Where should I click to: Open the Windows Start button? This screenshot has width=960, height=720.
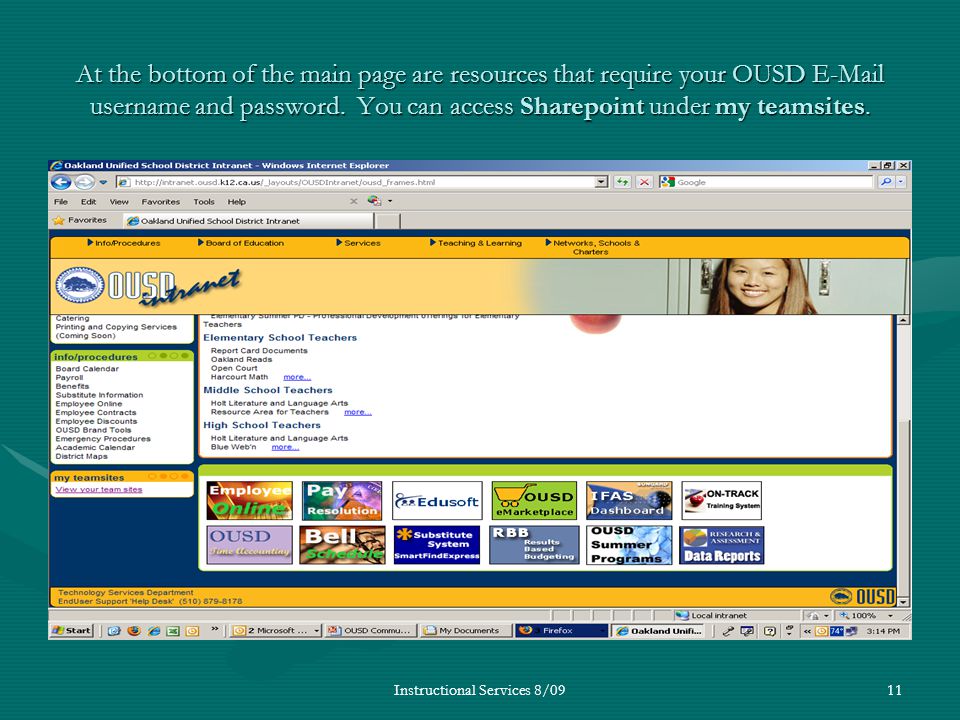tap(72, 631)
